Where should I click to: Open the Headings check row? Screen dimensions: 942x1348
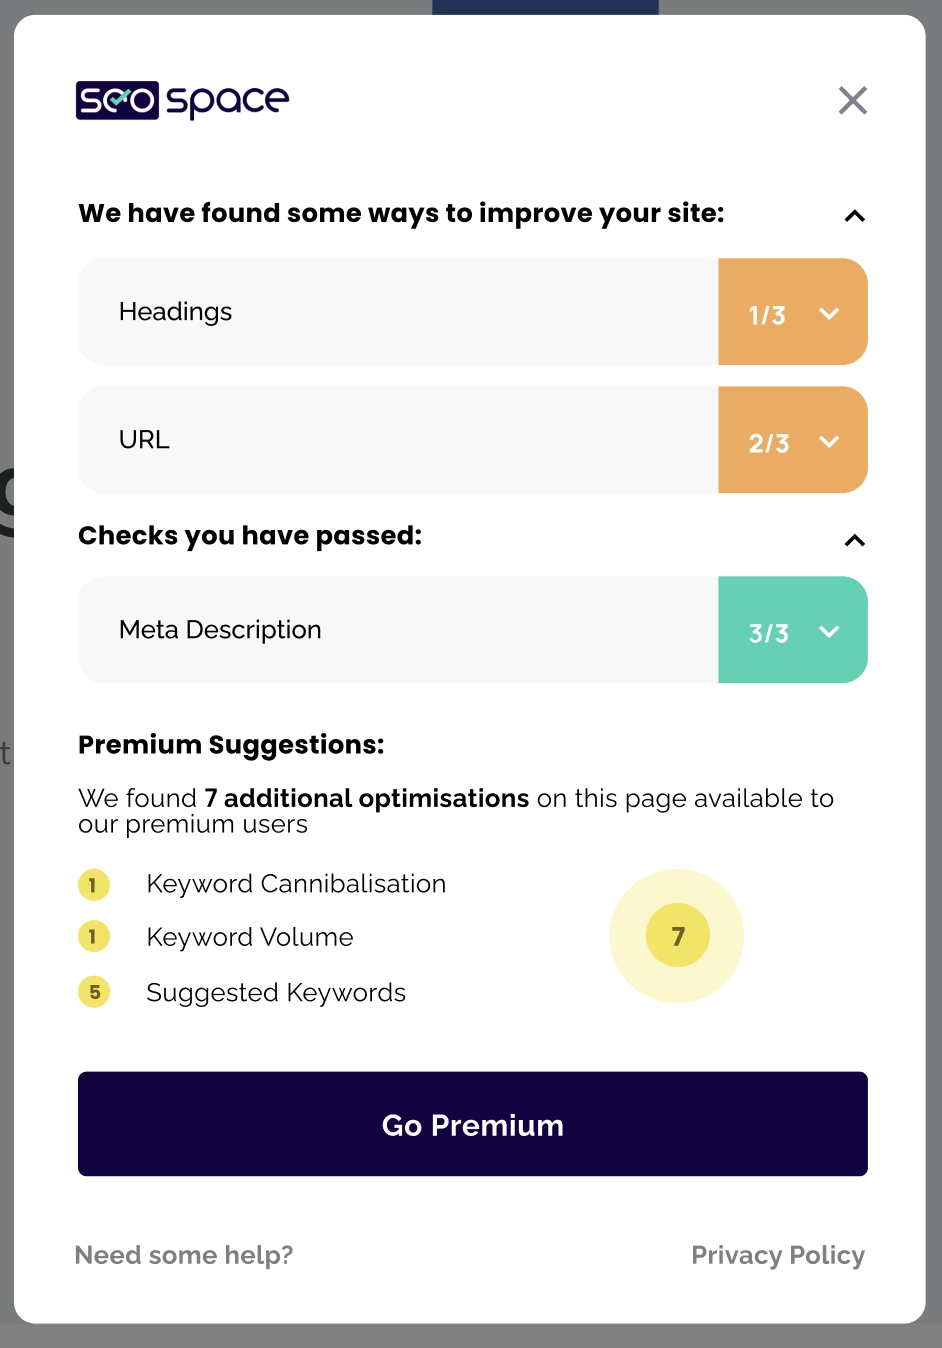[x=473, y=312]
